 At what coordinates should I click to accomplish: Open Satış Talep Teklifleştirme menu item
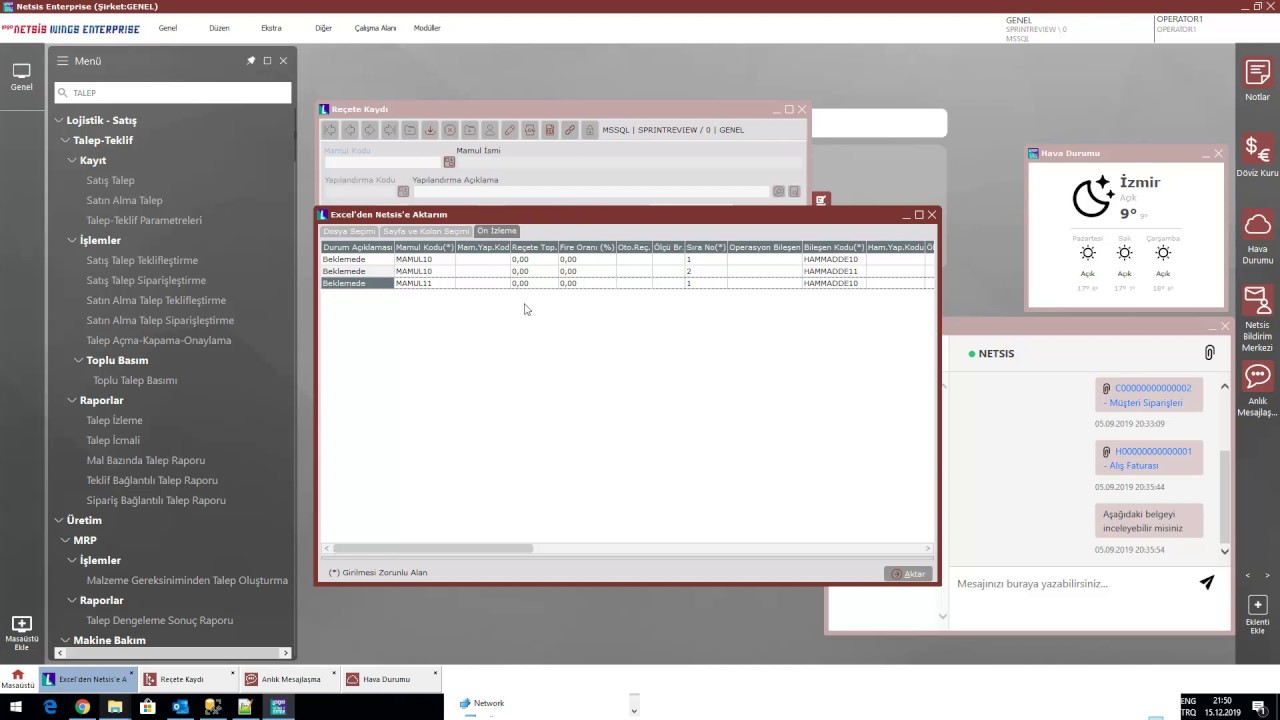[x=142, y=260]
